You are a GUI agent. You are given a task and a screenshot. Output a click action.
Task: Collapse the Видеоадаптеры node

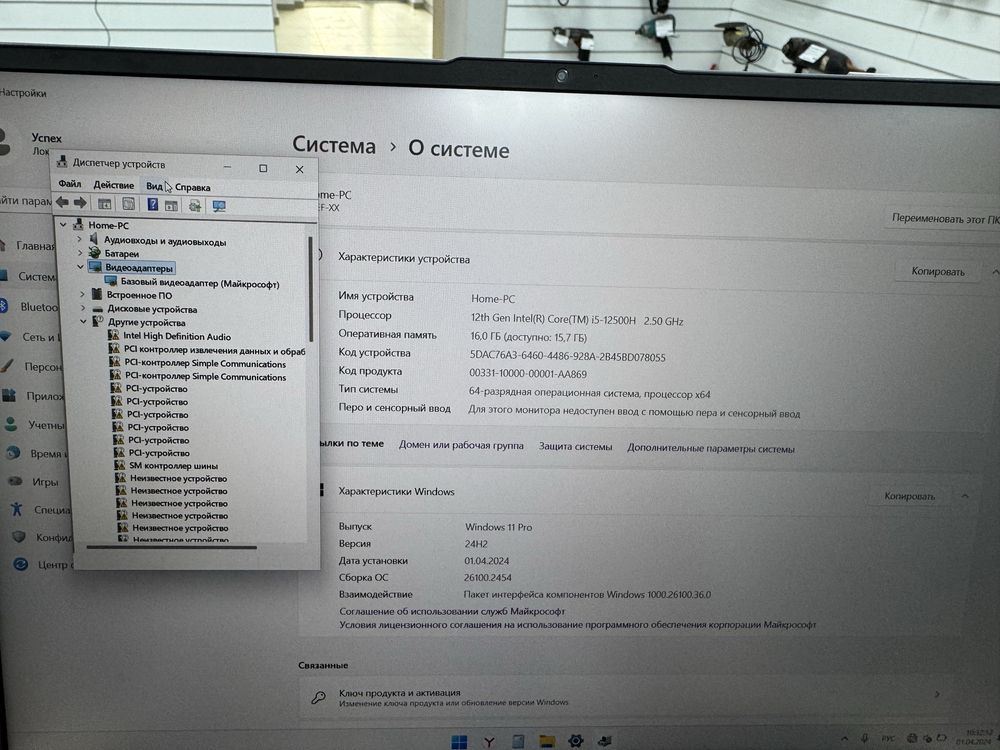click(80, 267)
